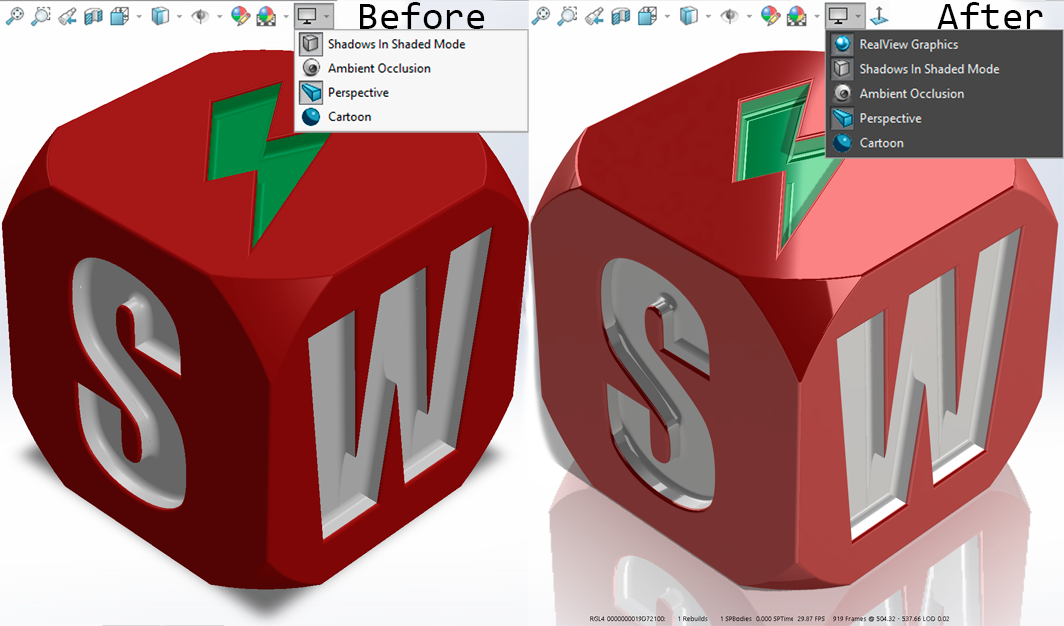Toggle Shadows In Shaded Mode in Before menu
1064x626 pixels.
[411, 44]
